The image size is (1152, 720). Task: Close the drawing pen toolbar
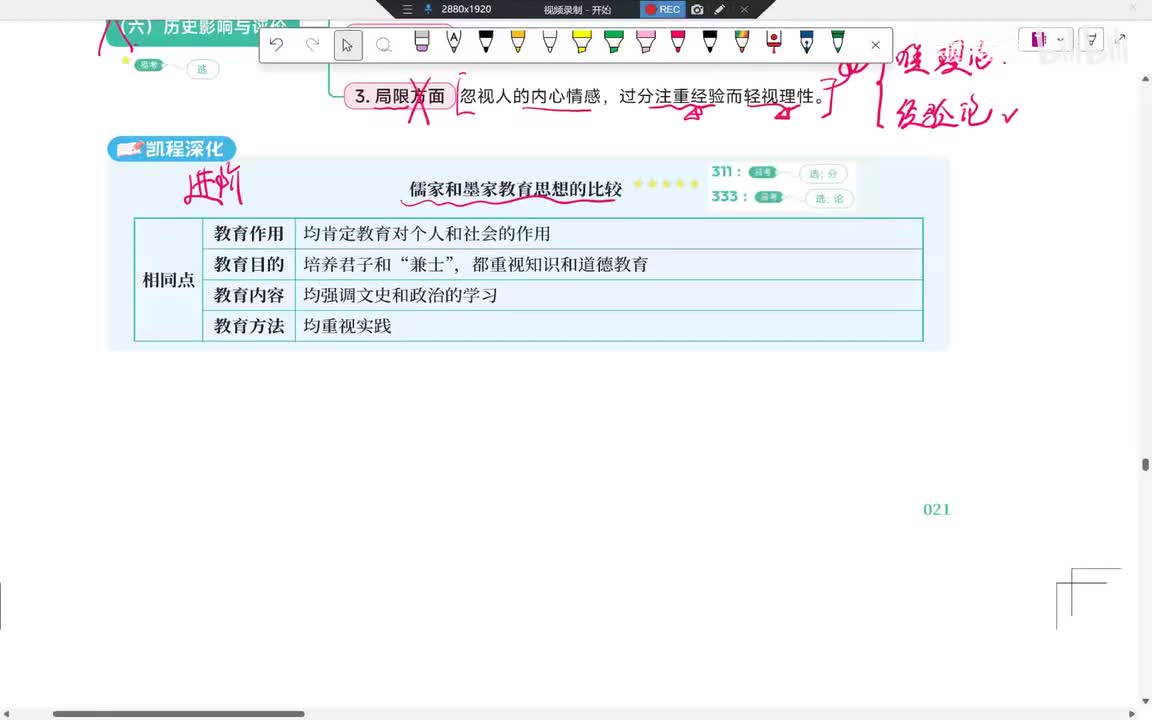(875, 45)
